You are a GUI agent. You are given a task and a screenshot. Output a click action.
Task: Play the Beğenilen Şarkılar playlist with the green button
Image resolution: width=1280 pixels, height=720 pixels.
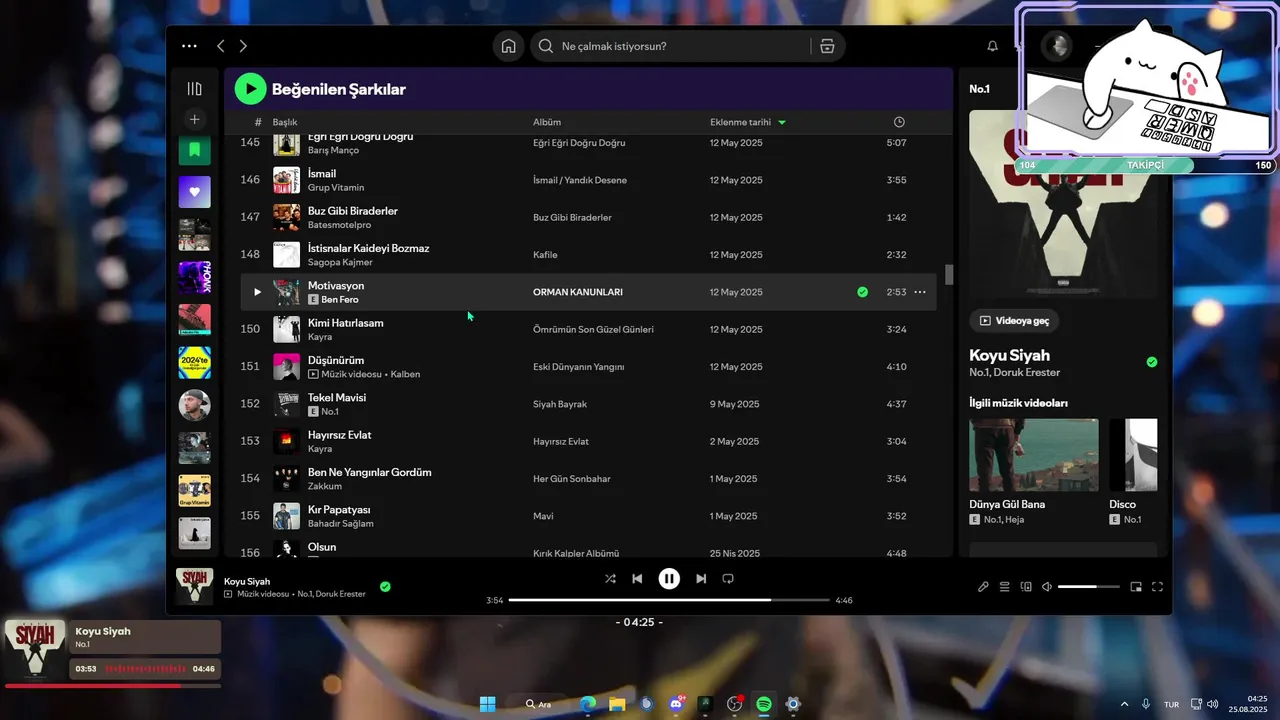[x=250, y=89]
